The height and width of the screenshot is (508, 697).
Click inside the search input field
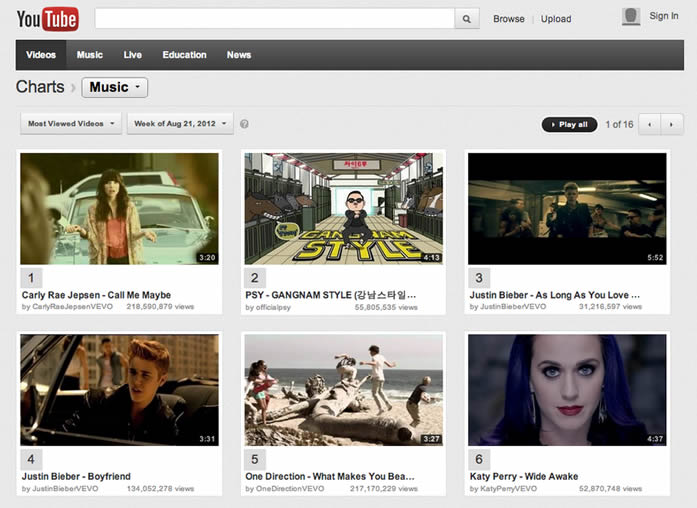(x=275, y=19)
